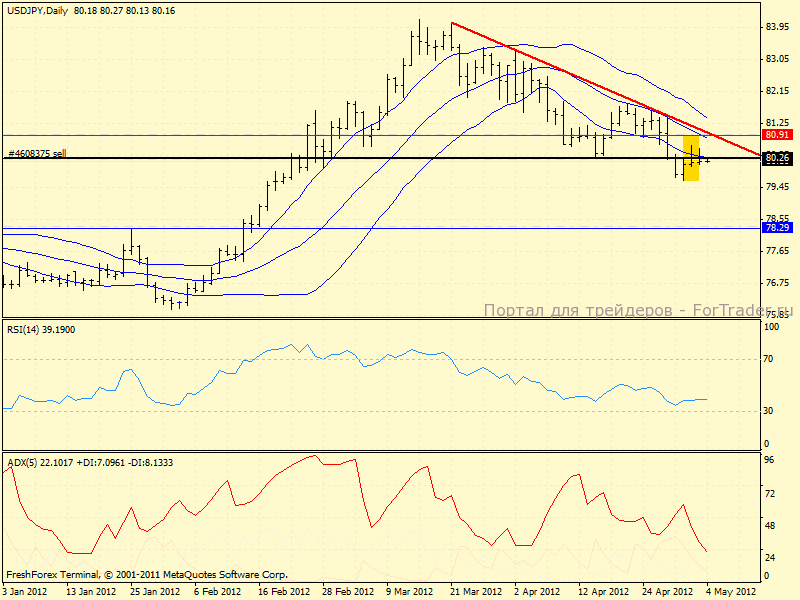Click the black 80.26 current price tag

777,158
